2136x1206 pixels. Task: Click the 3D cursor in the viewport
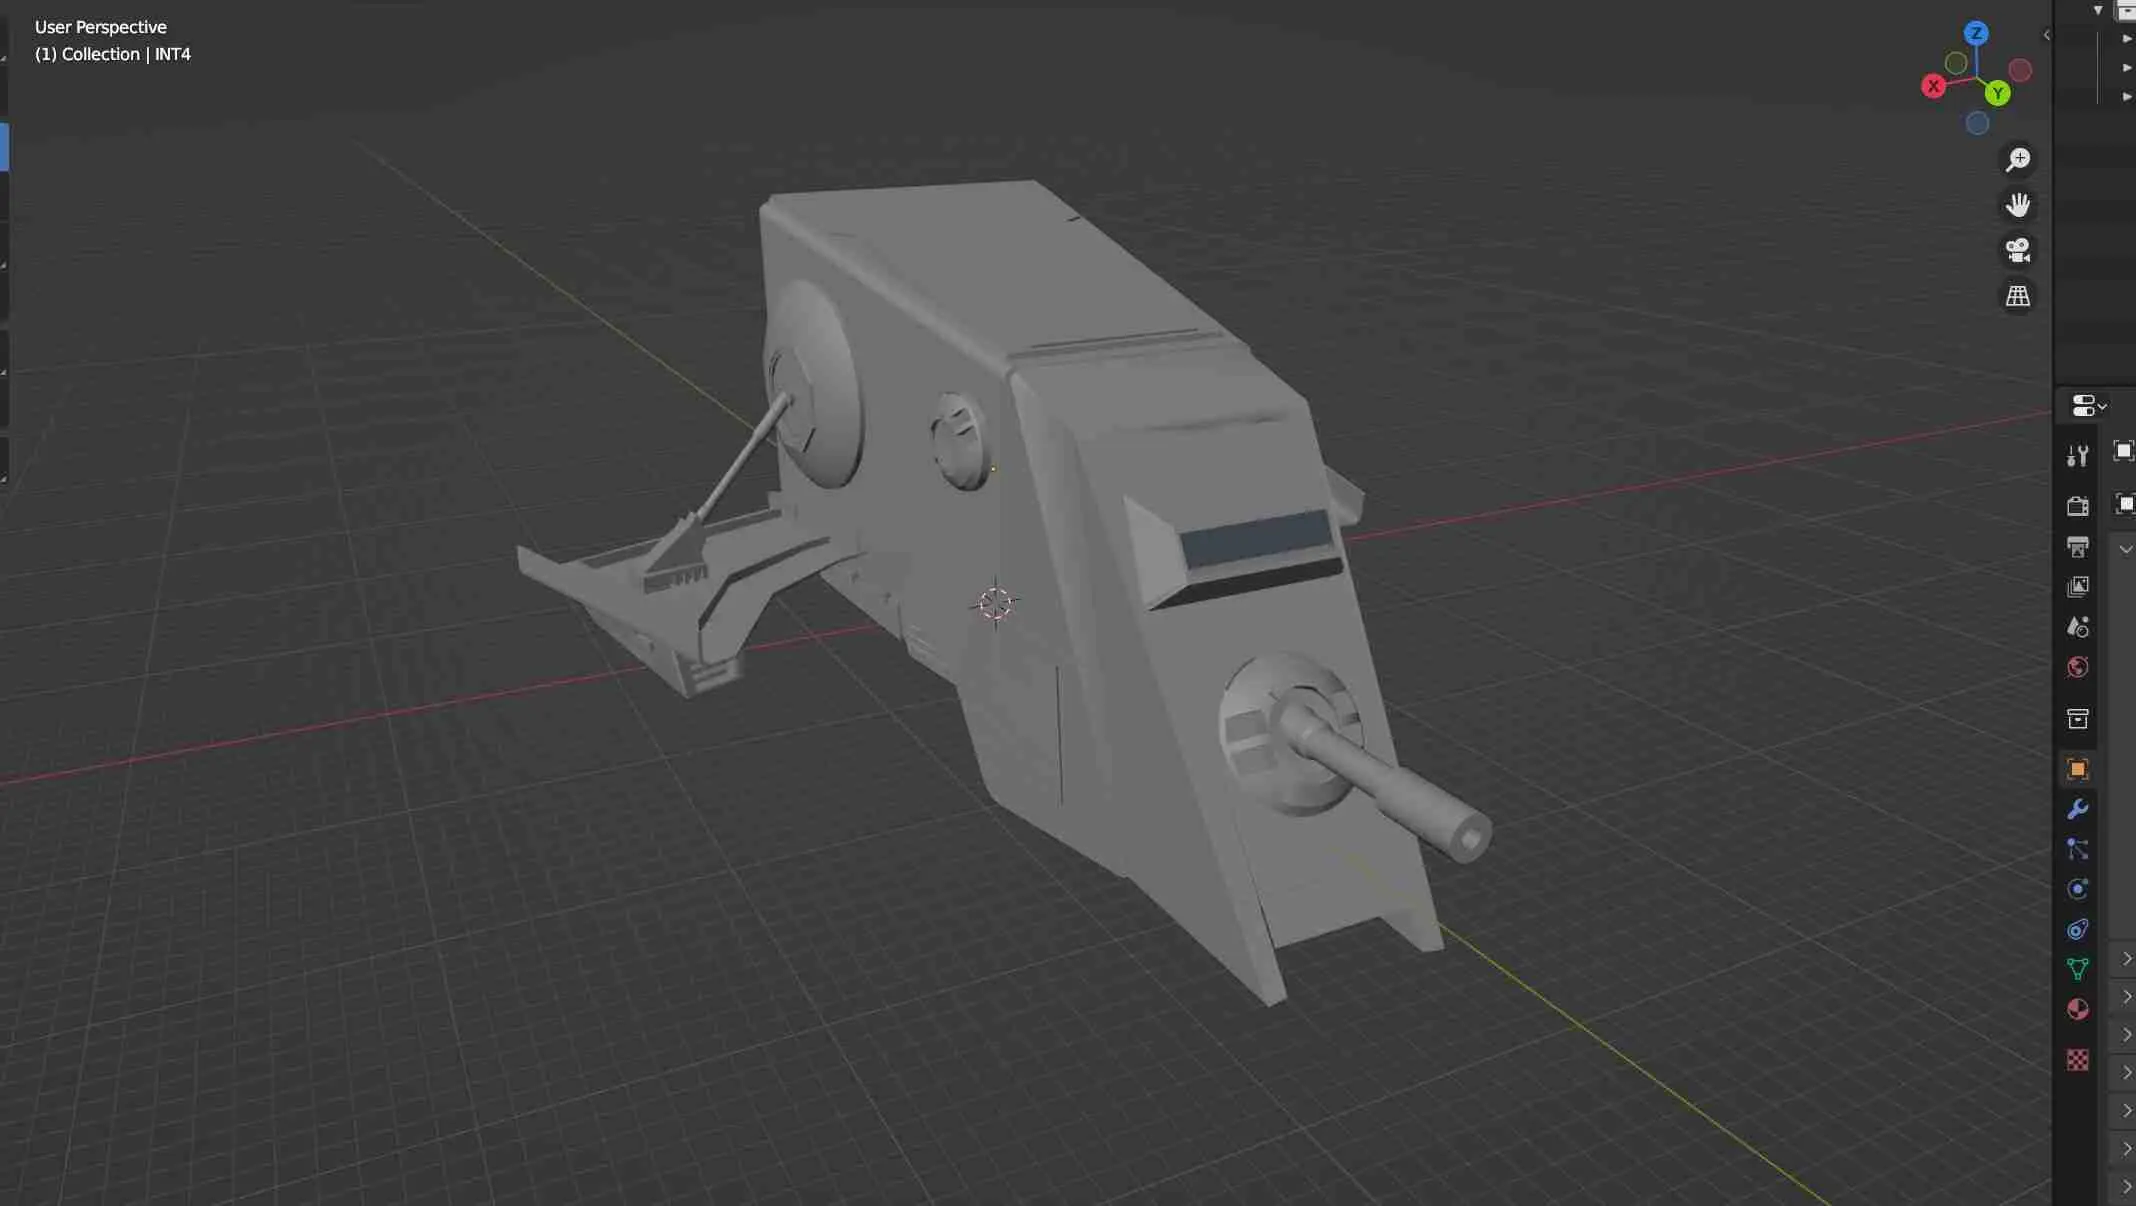(995, 603)
